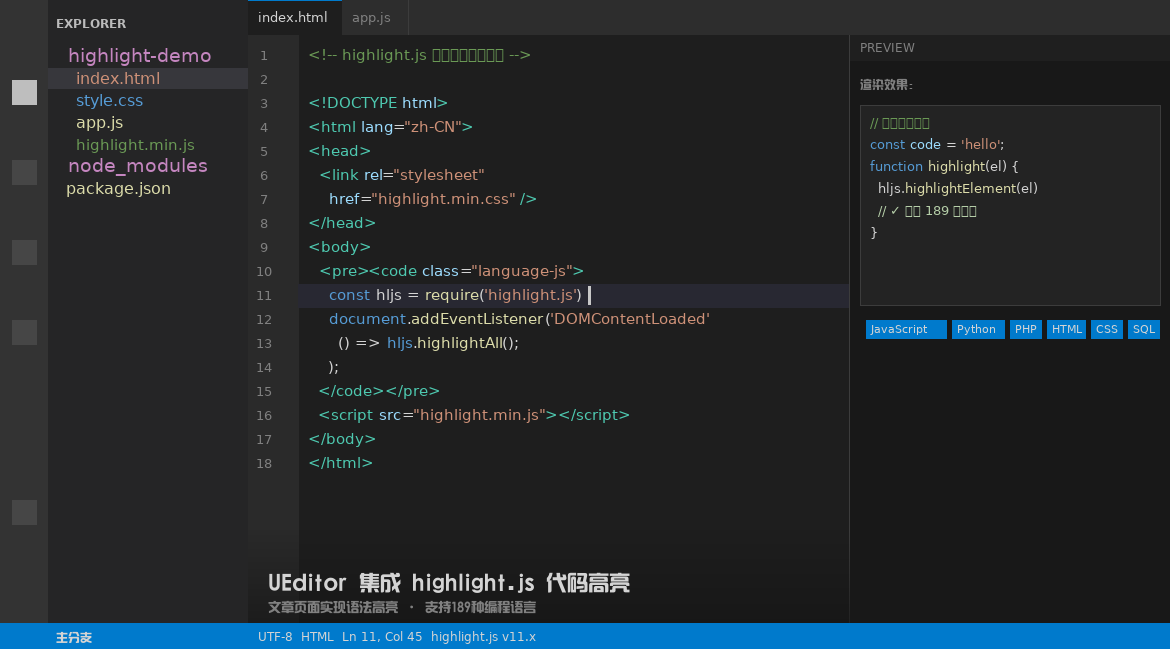
Task: Click the third square icon in activity bar
Action: (25, 252)
